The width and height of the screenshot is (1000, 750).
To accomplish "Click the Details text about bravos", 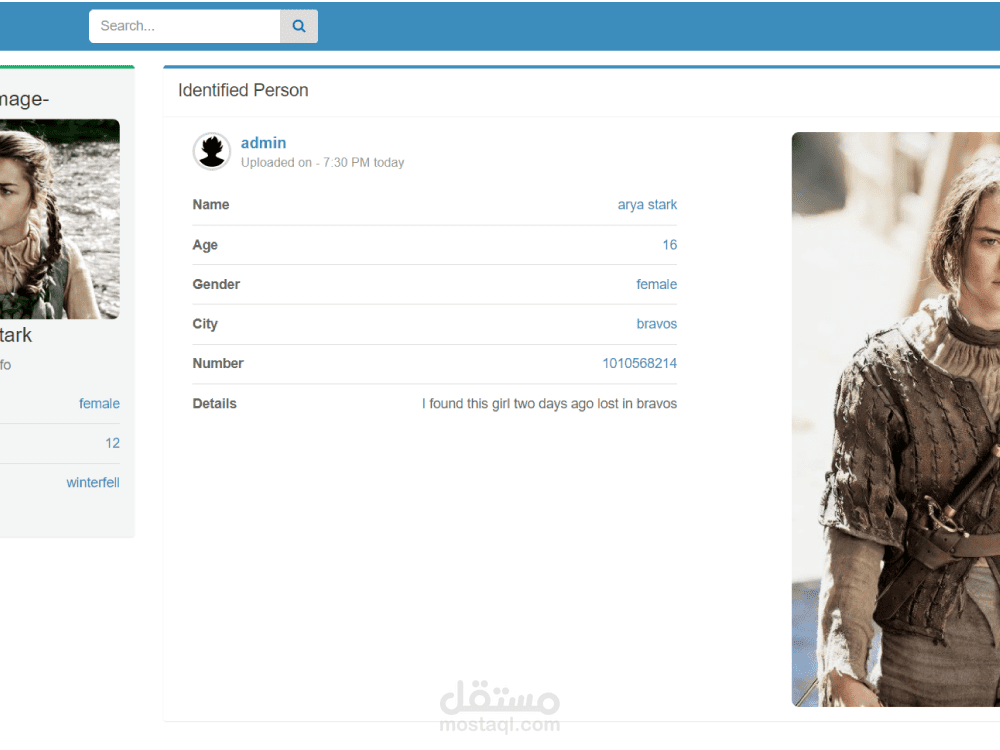I will pyautogui.click(x=549, y=404).
